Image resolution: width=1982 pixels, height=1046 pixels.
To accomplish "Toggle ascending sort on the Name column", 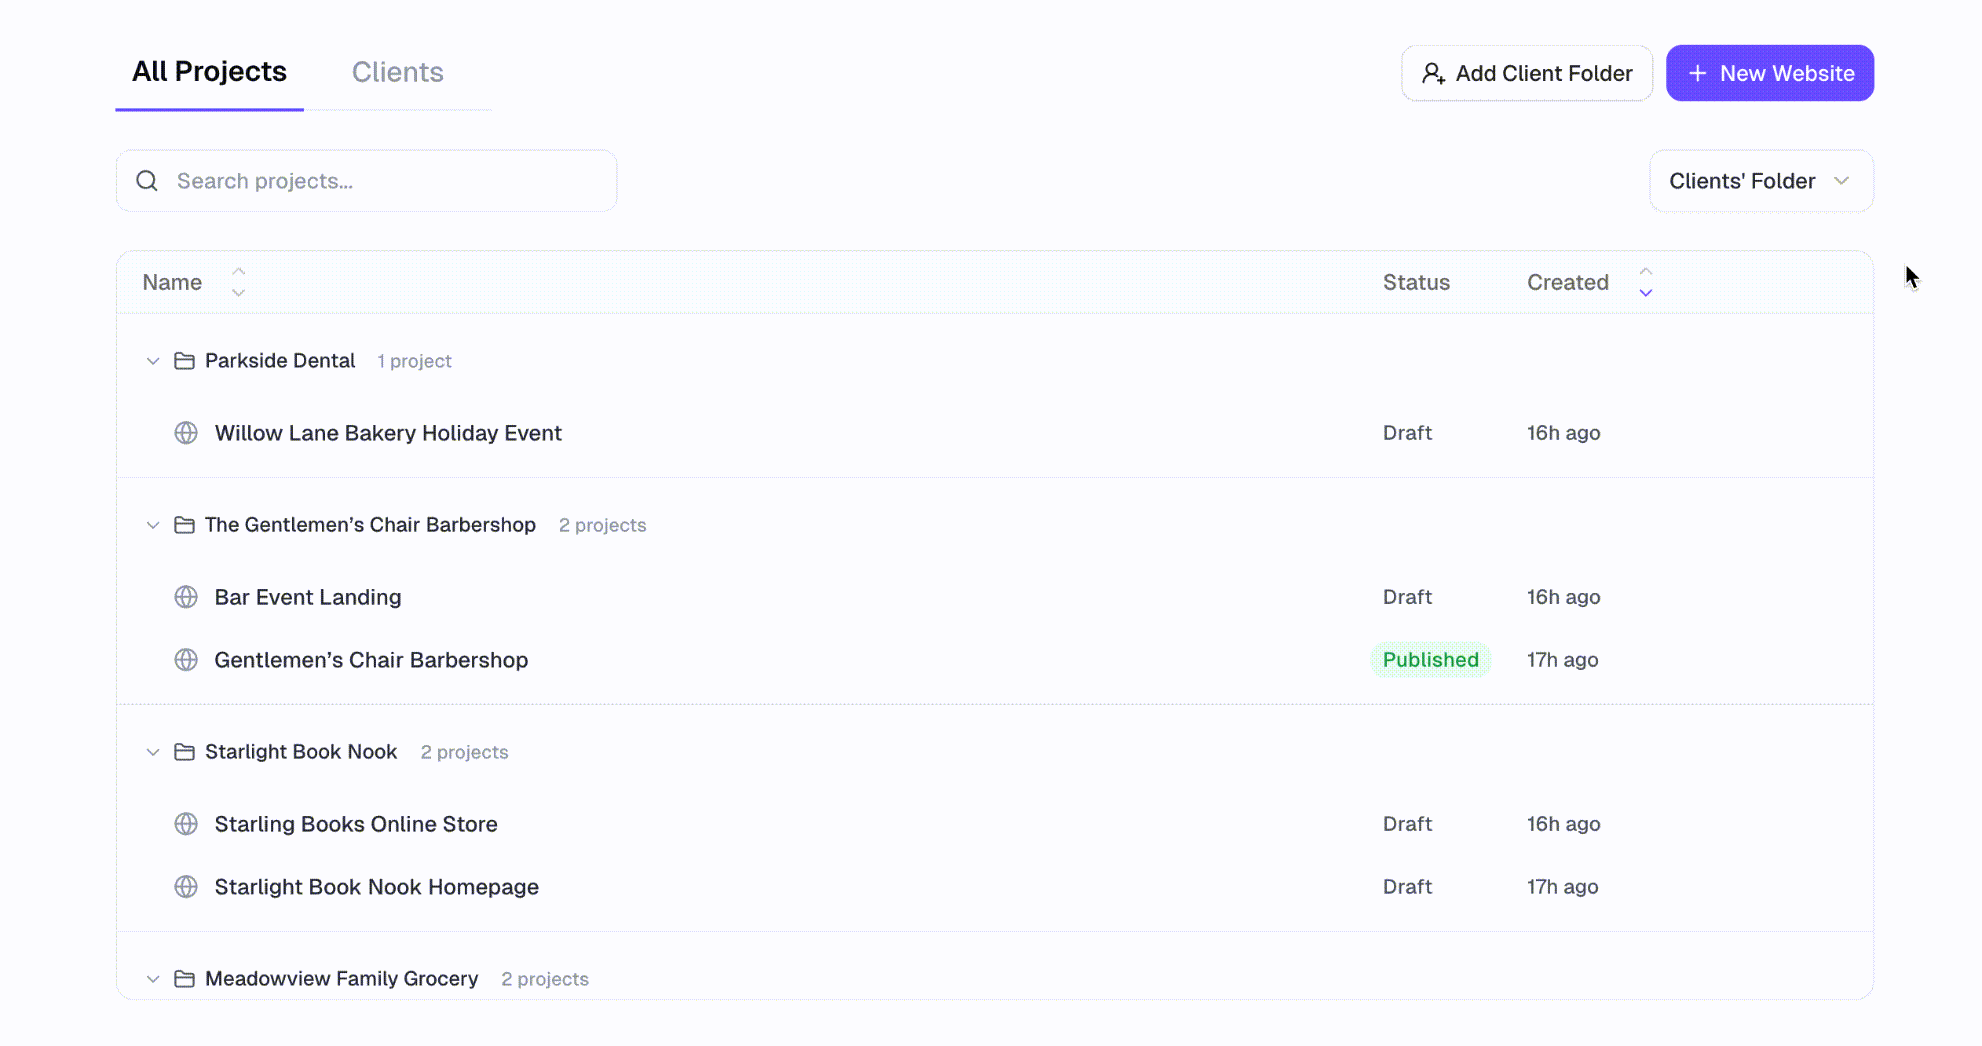I will tap(238, 271).
